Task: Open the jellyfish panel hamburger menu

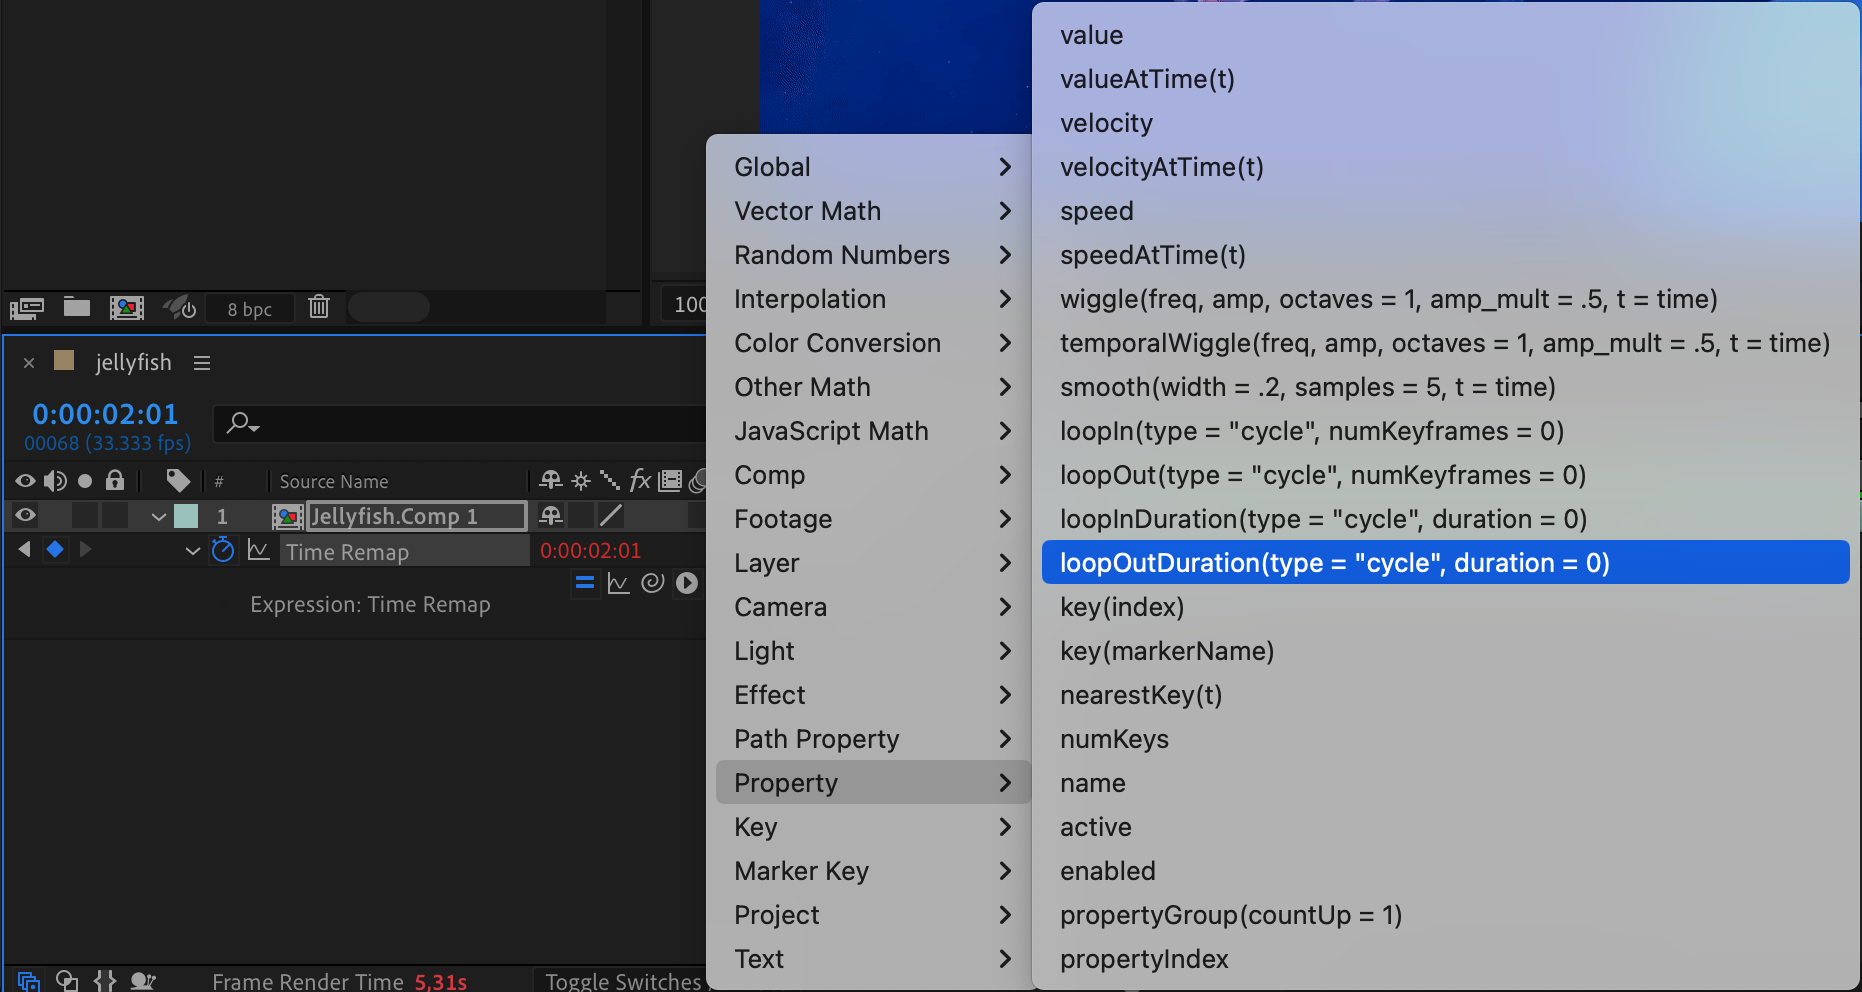Action: click(x=202, y=363)
